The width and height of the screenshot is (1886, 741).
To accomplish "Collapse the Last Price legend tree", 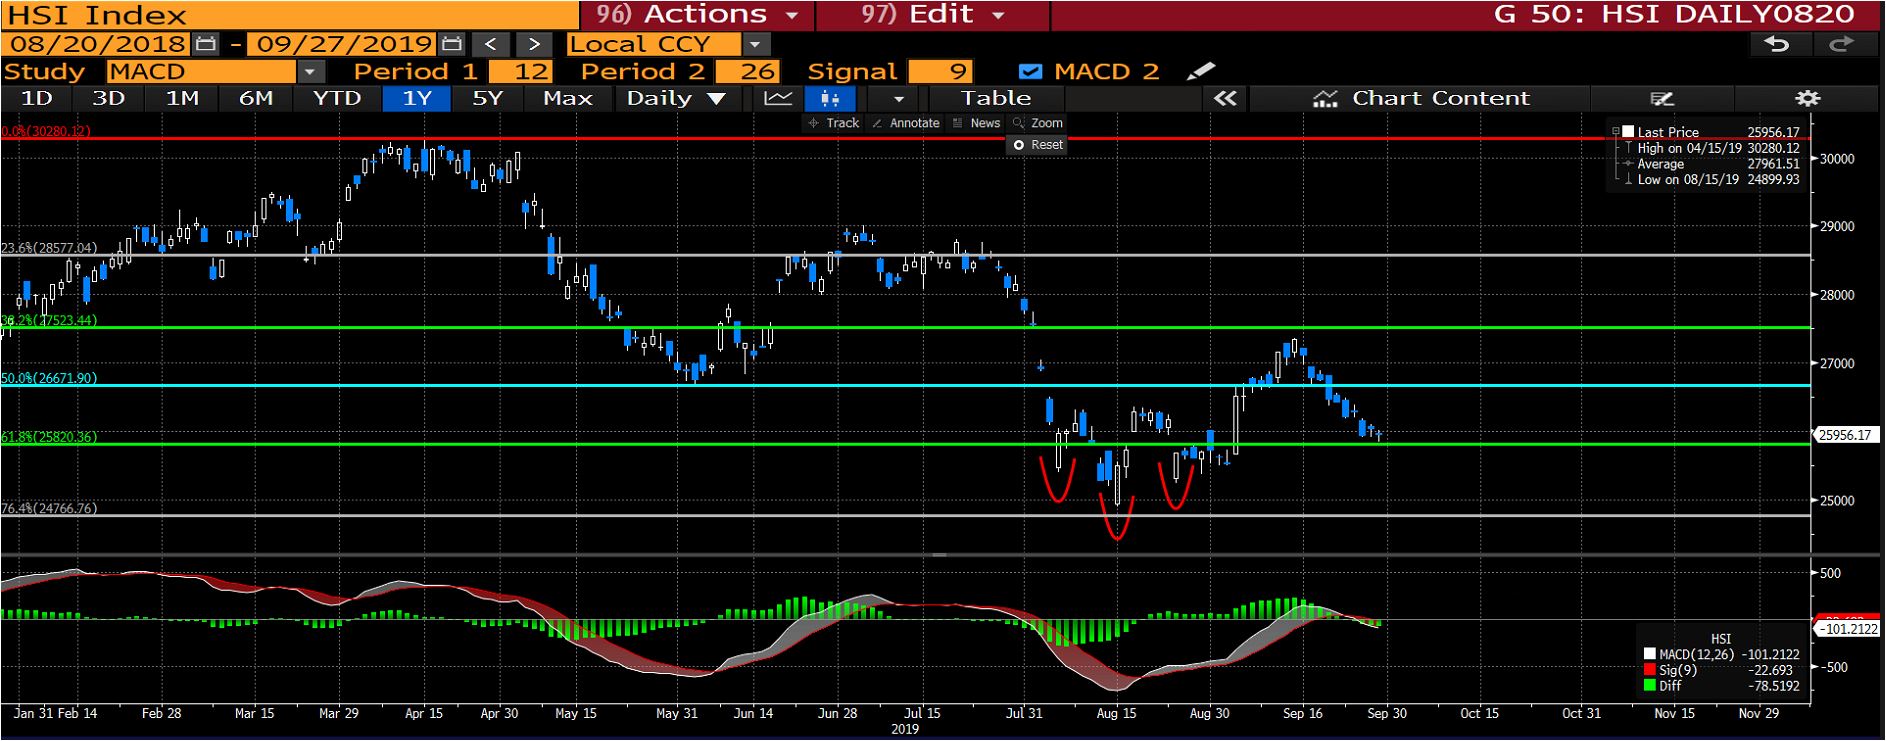I will 1615,132.
